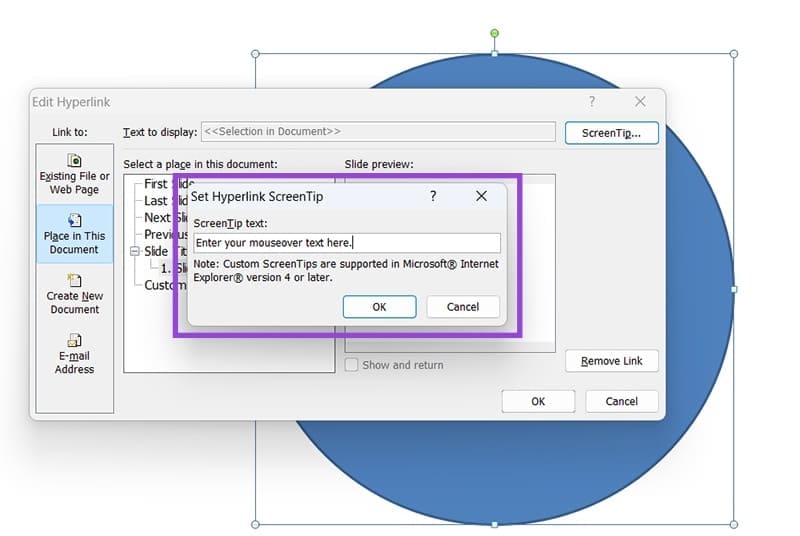Close the Set Hyperlink ScreenTip dialog

click(x=481, y=196)
